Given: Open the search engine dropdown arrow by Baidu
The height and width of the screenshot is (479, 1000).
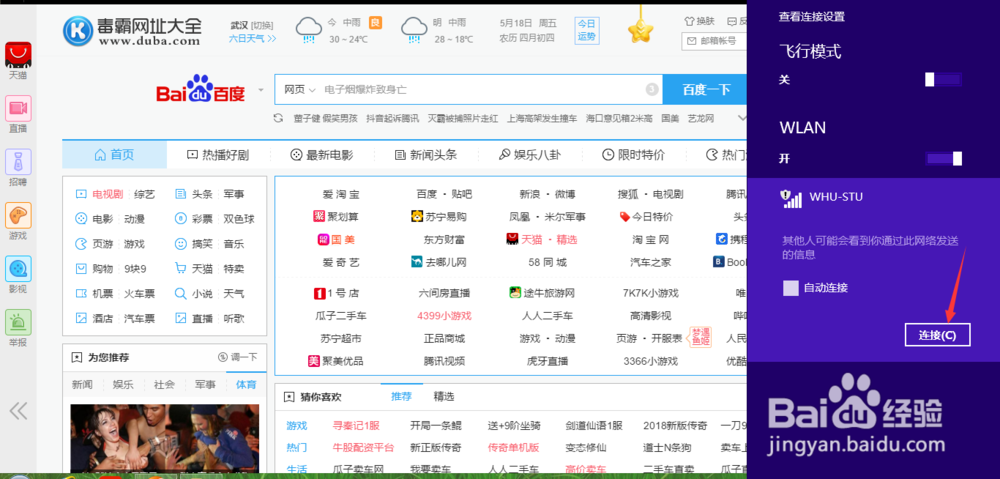Looking at the screenshot, I should [260, 90].
